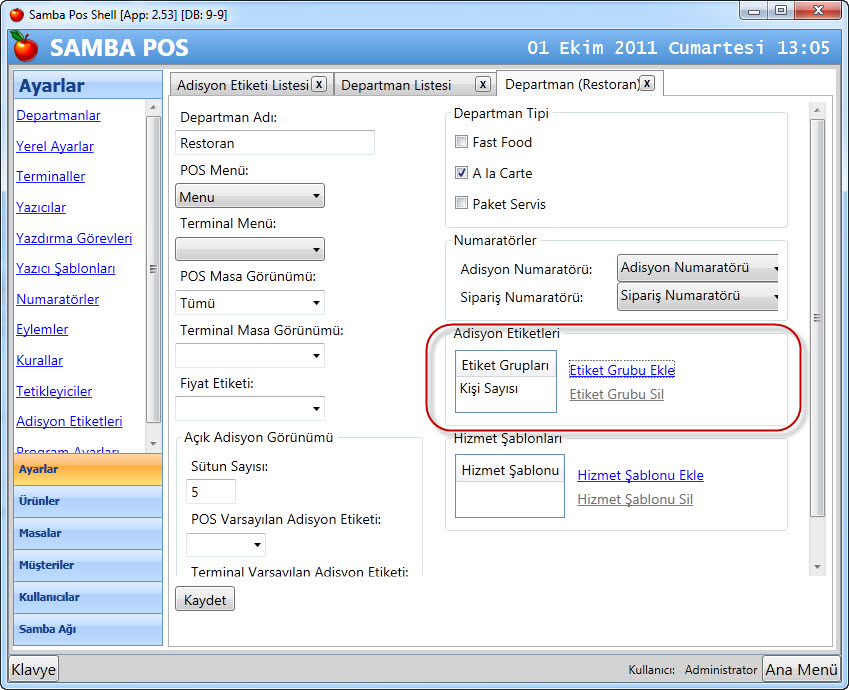This screenshot has width=849, height=690.
Task: Click the main panel scrollbar down arrow
Action: tap(817, 567)
